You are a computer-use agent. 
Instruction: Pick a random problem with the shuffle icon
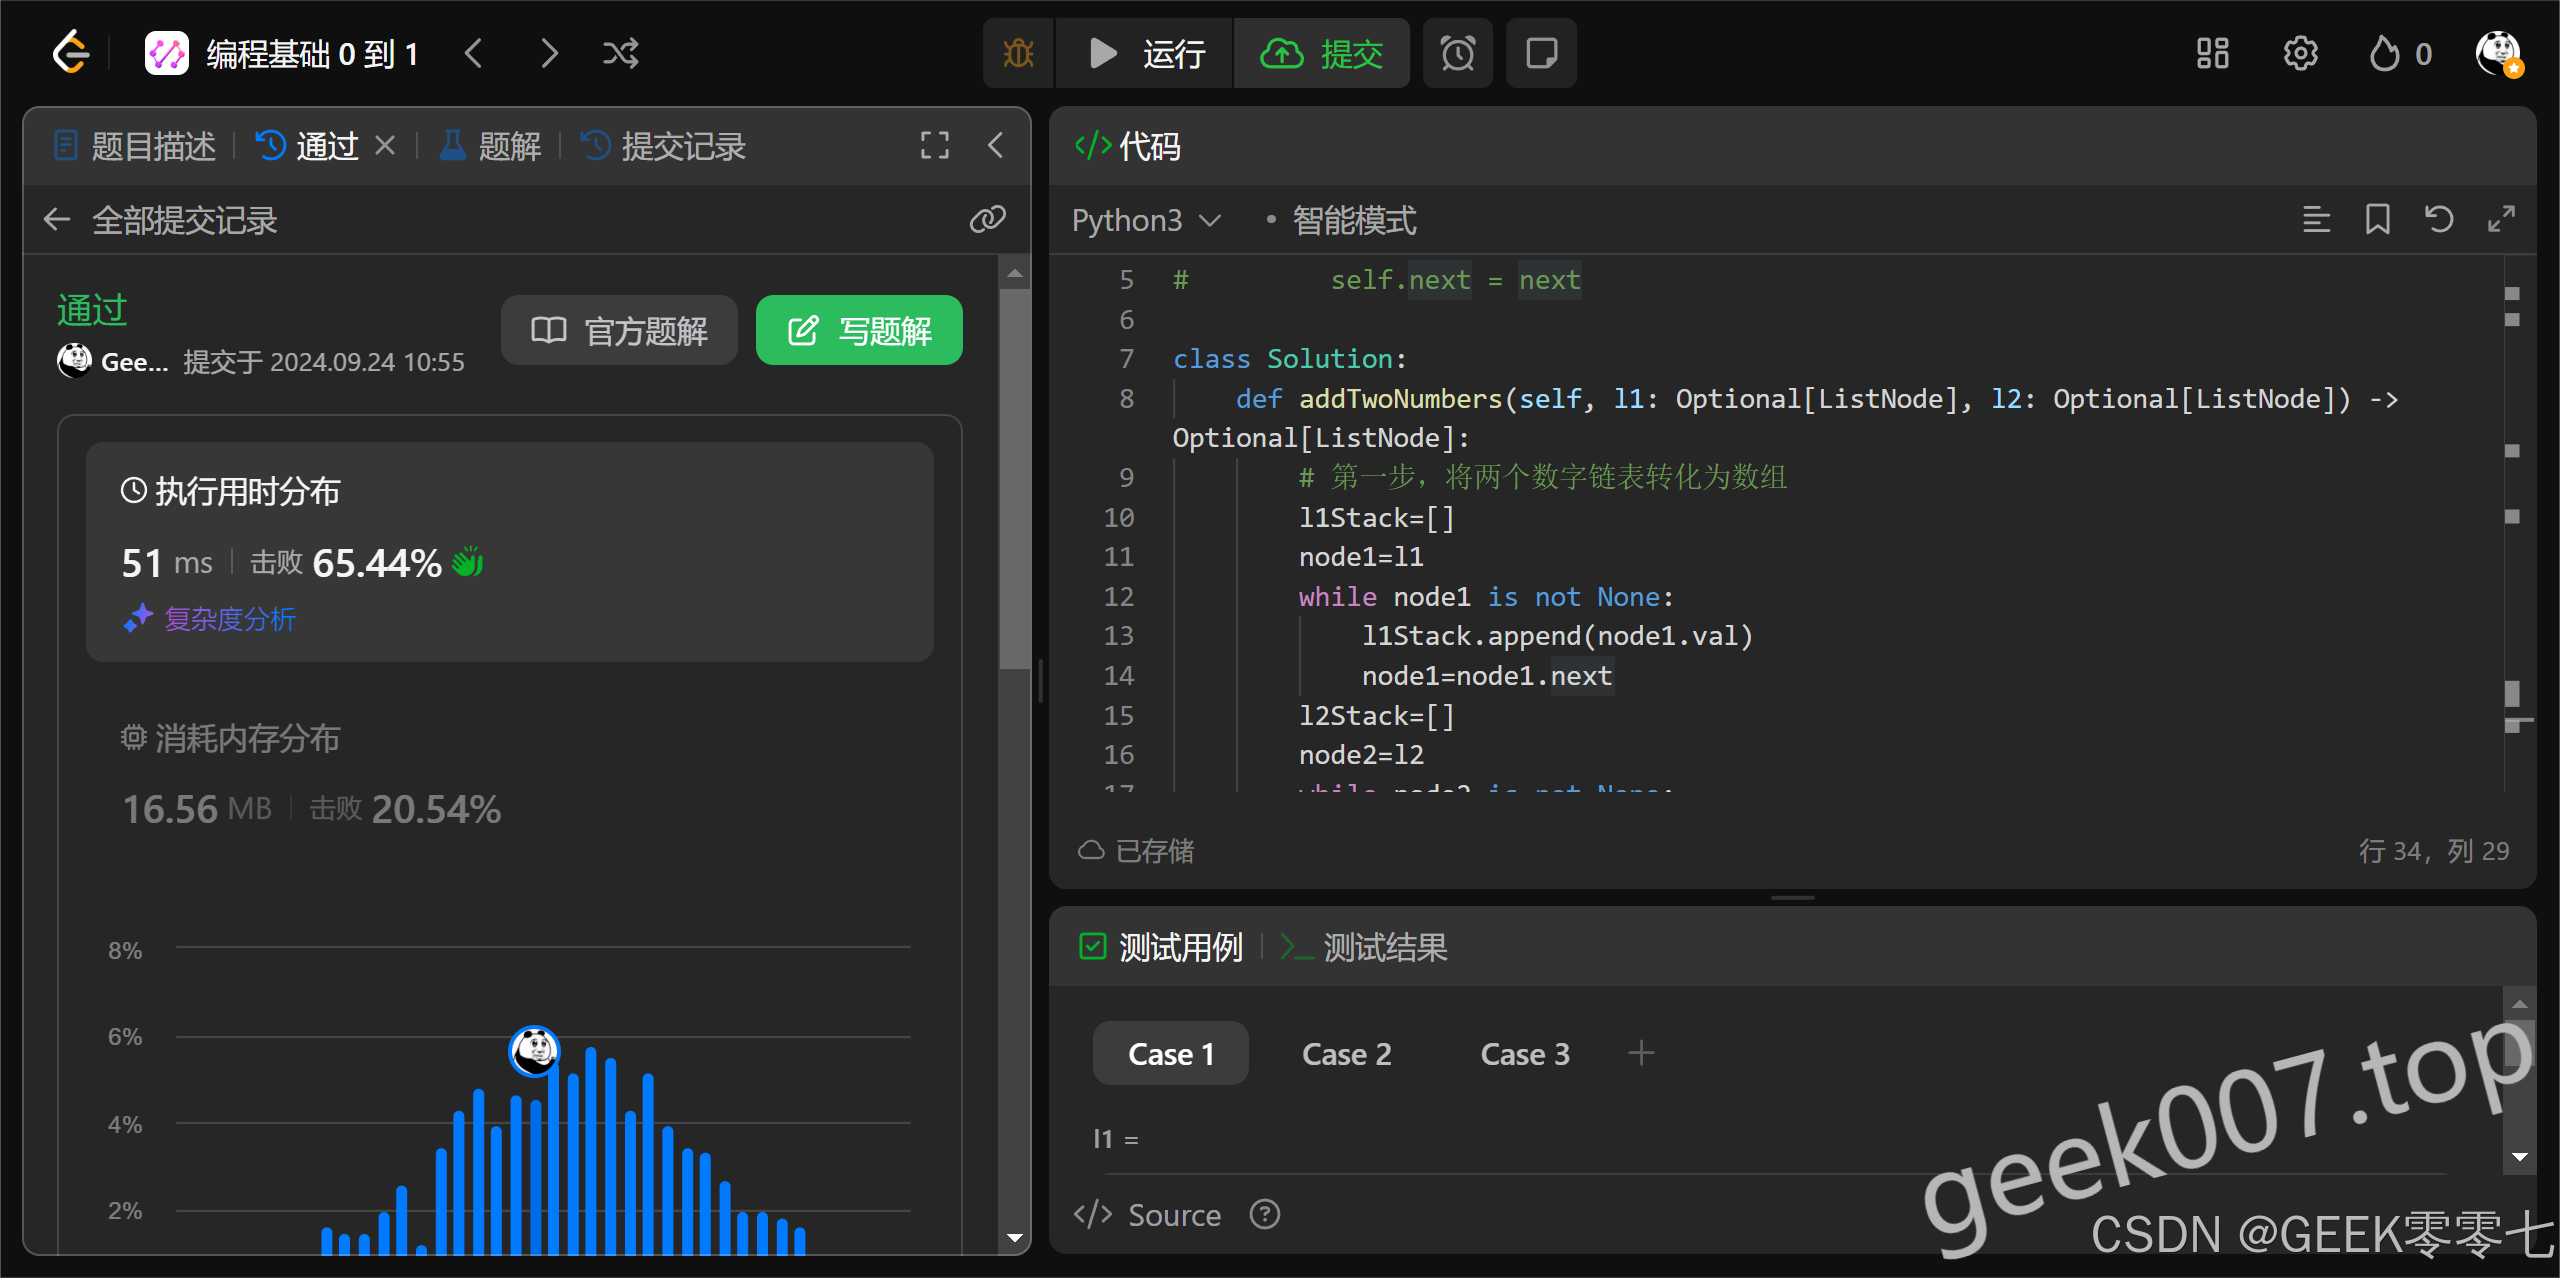(x=620, y=53)
